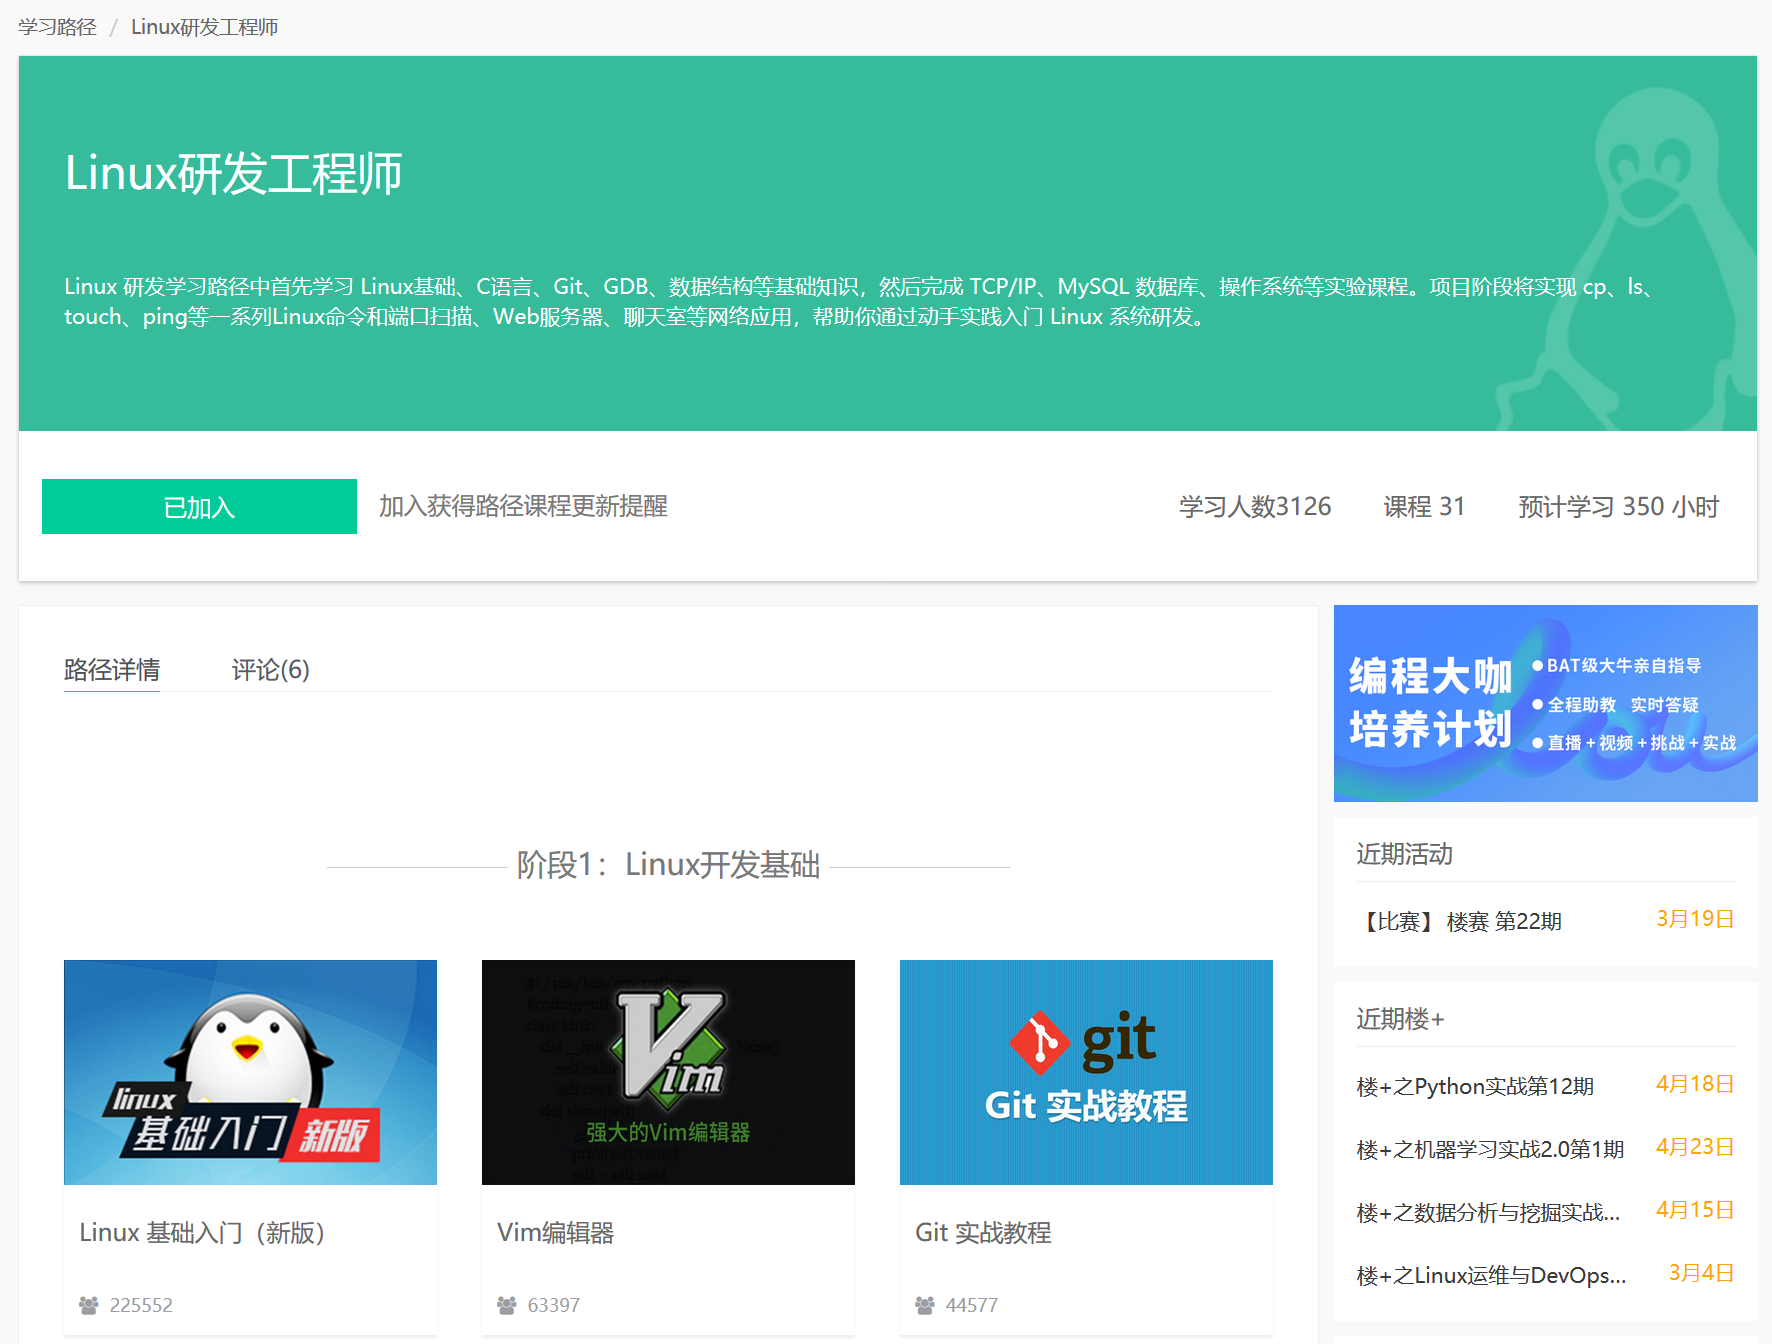This screenshot has height=1344, width=1772.
Task: Click the learners icon beside 225552
Action: [89, 1305]
